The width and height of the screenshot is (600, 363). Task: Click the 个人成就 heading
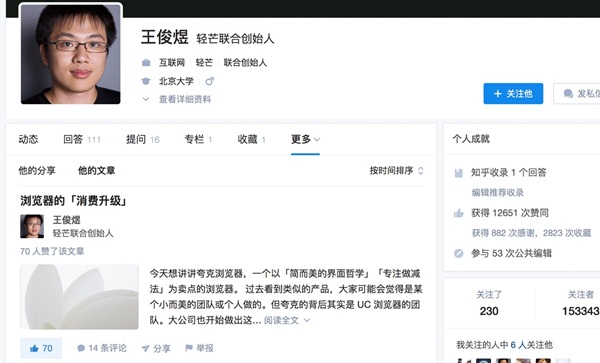(471, 138)
